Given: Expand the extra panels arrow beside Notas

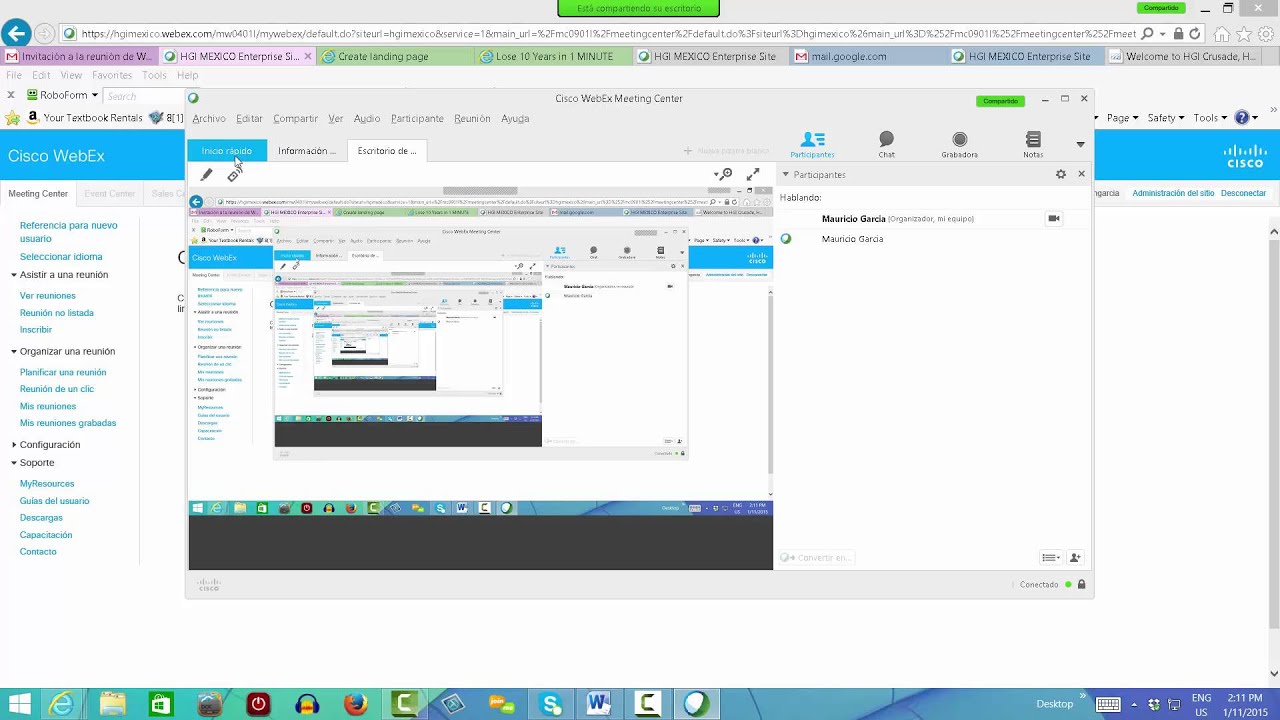Looking at the screenshot, I should tap(1080, 144).
